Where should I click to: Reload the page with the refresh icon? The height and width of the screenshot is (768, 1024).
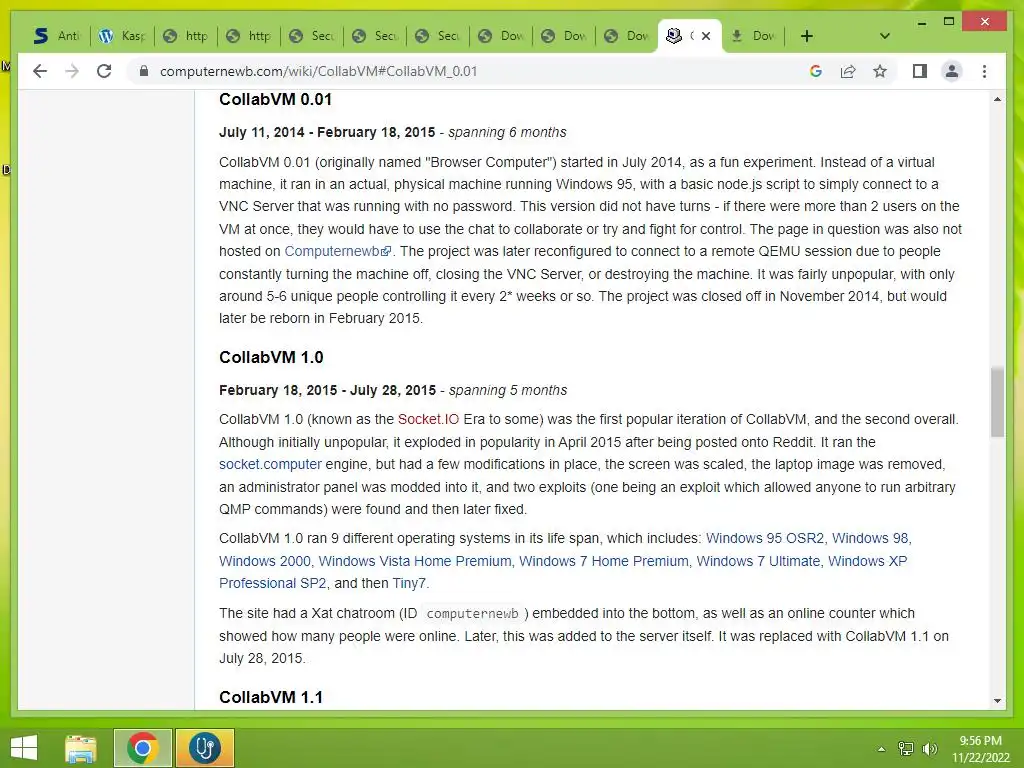[x=104, y=71]
